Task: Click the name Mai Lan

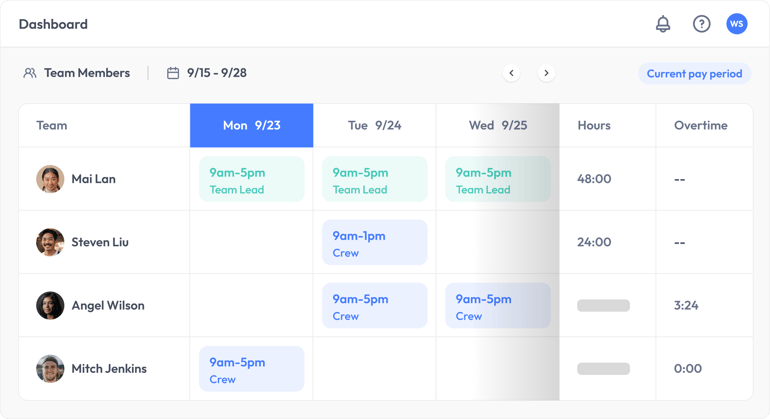Action: click(x=93, y=179)
